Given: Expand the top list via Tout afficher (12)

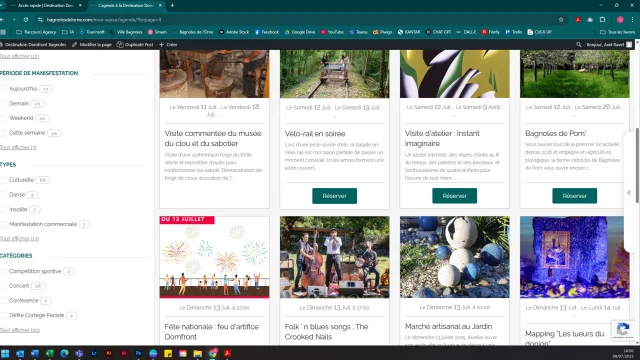Looking at the screenshot, I should tap(20, 56).
